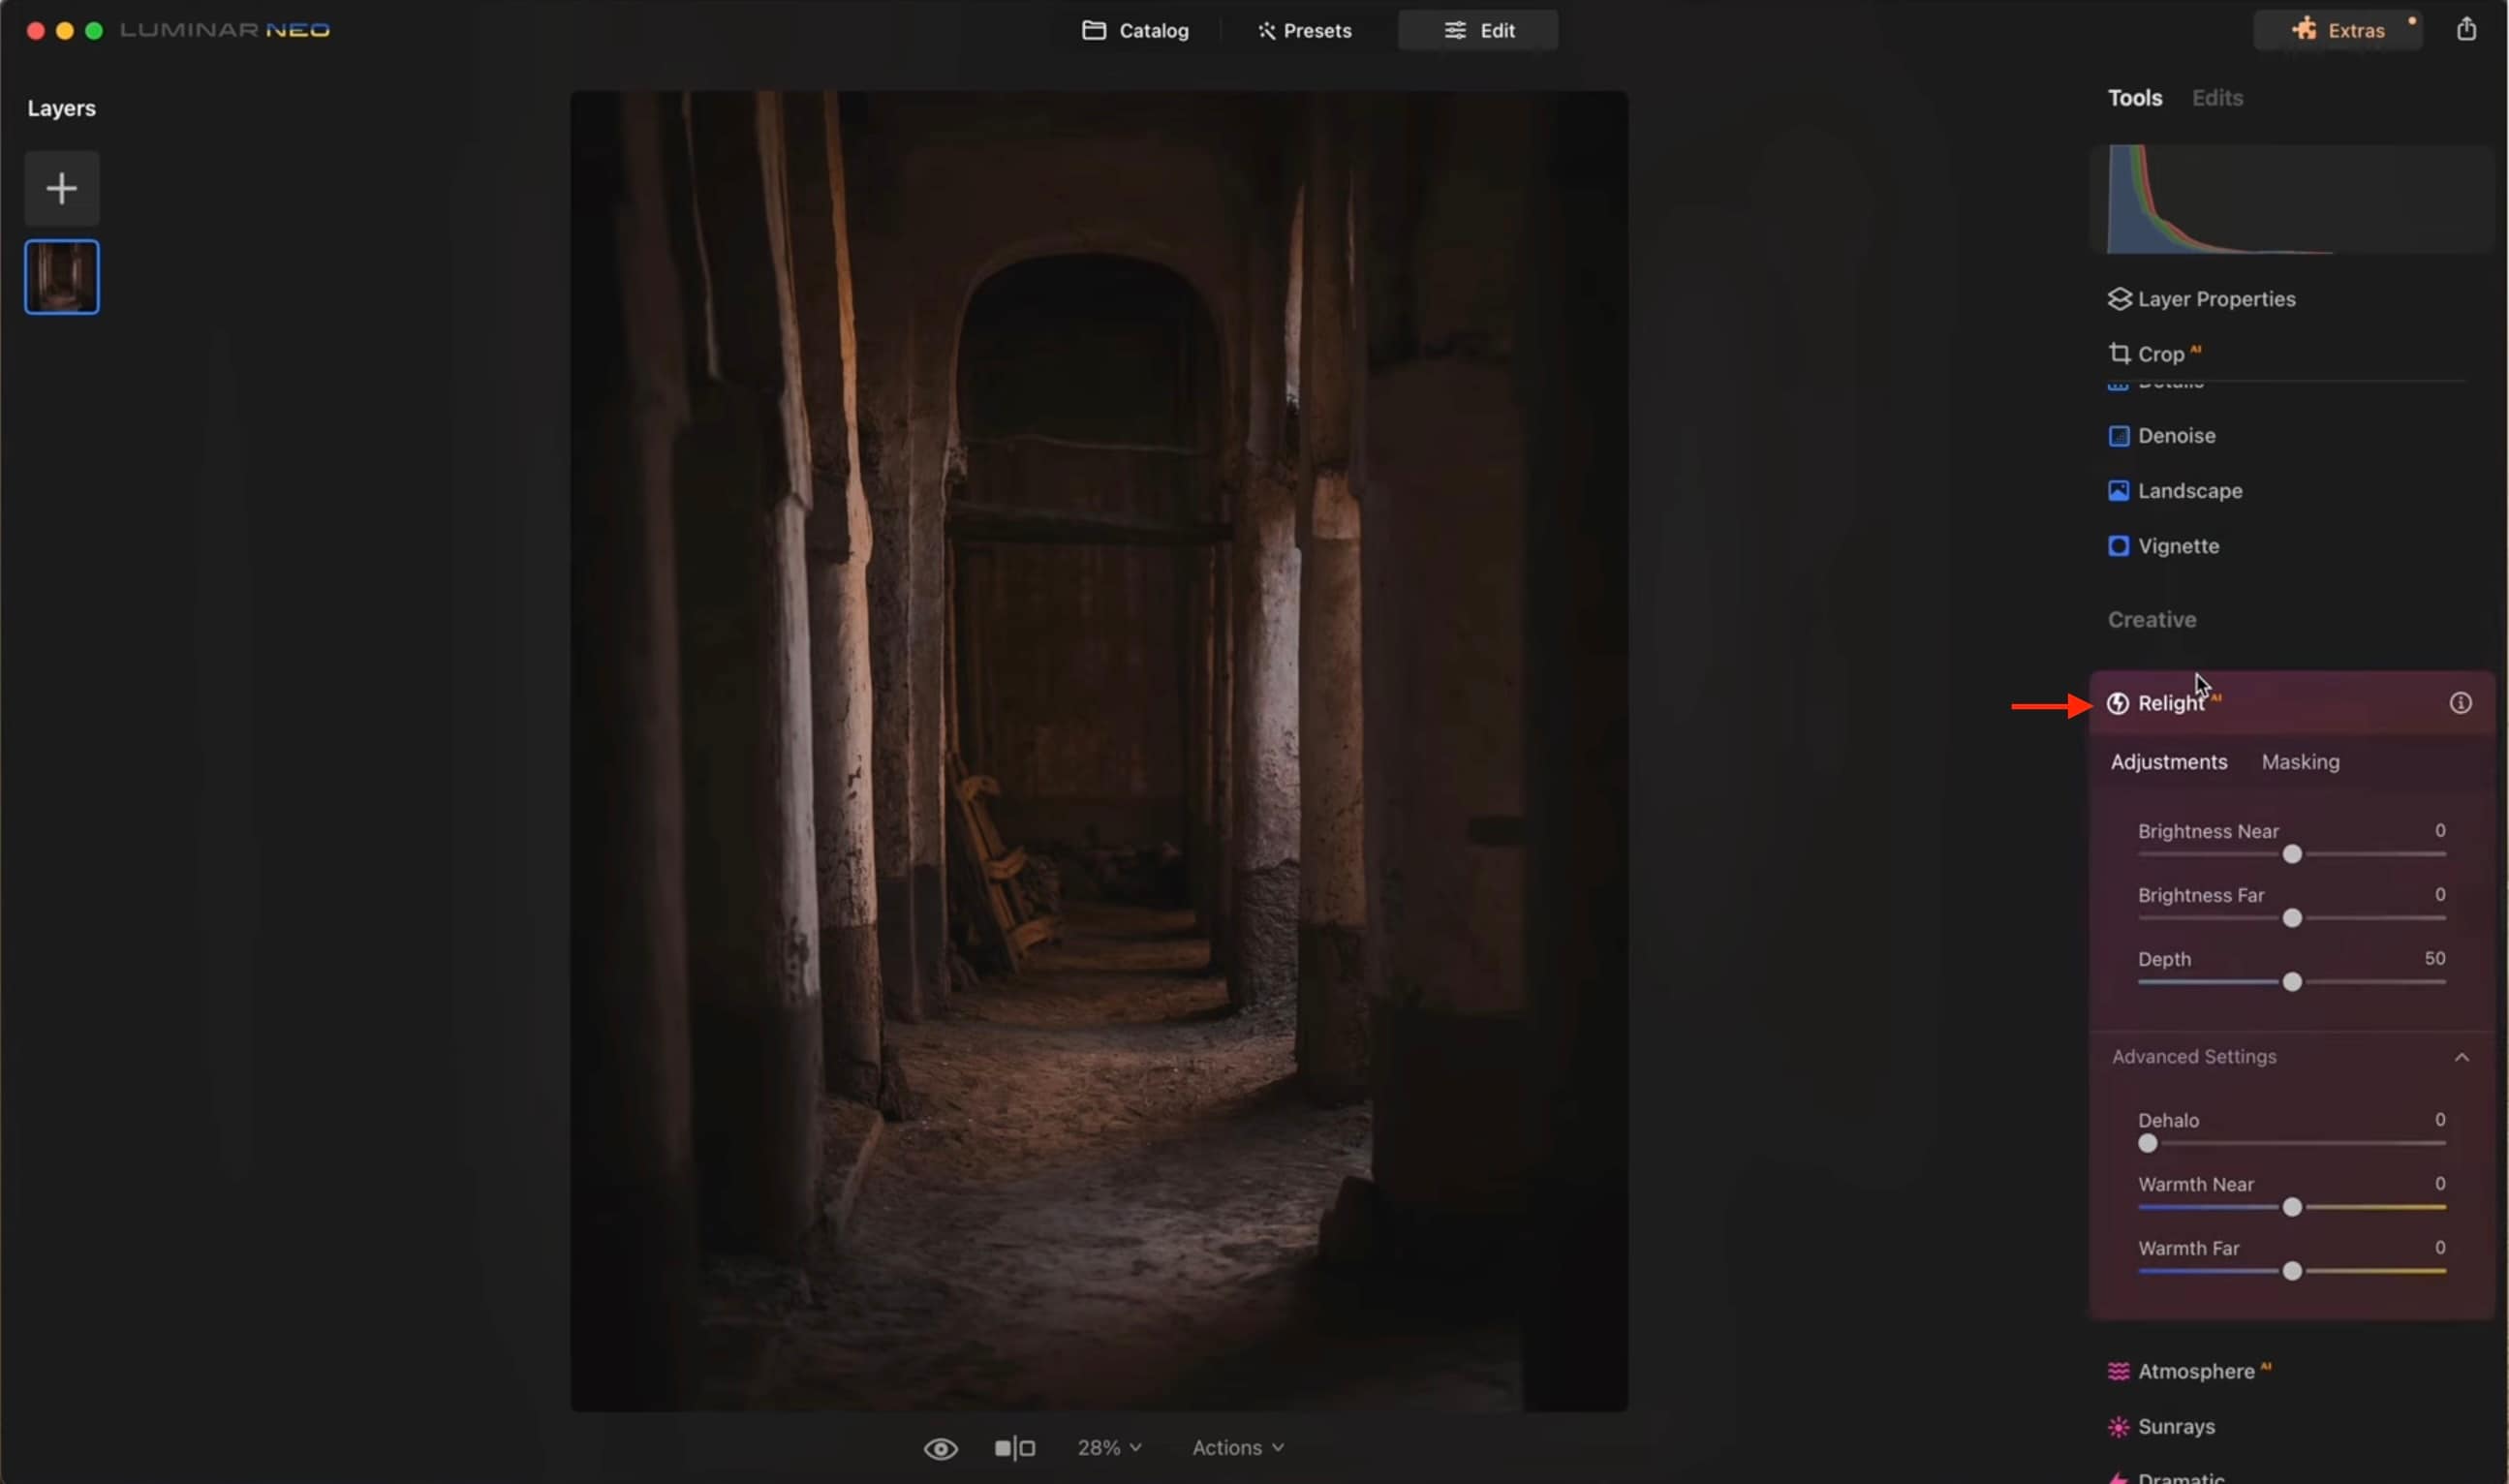Screen dimensions: 2509x1484
Task: Select the image layer thumbnail
Action: point(61,276)
